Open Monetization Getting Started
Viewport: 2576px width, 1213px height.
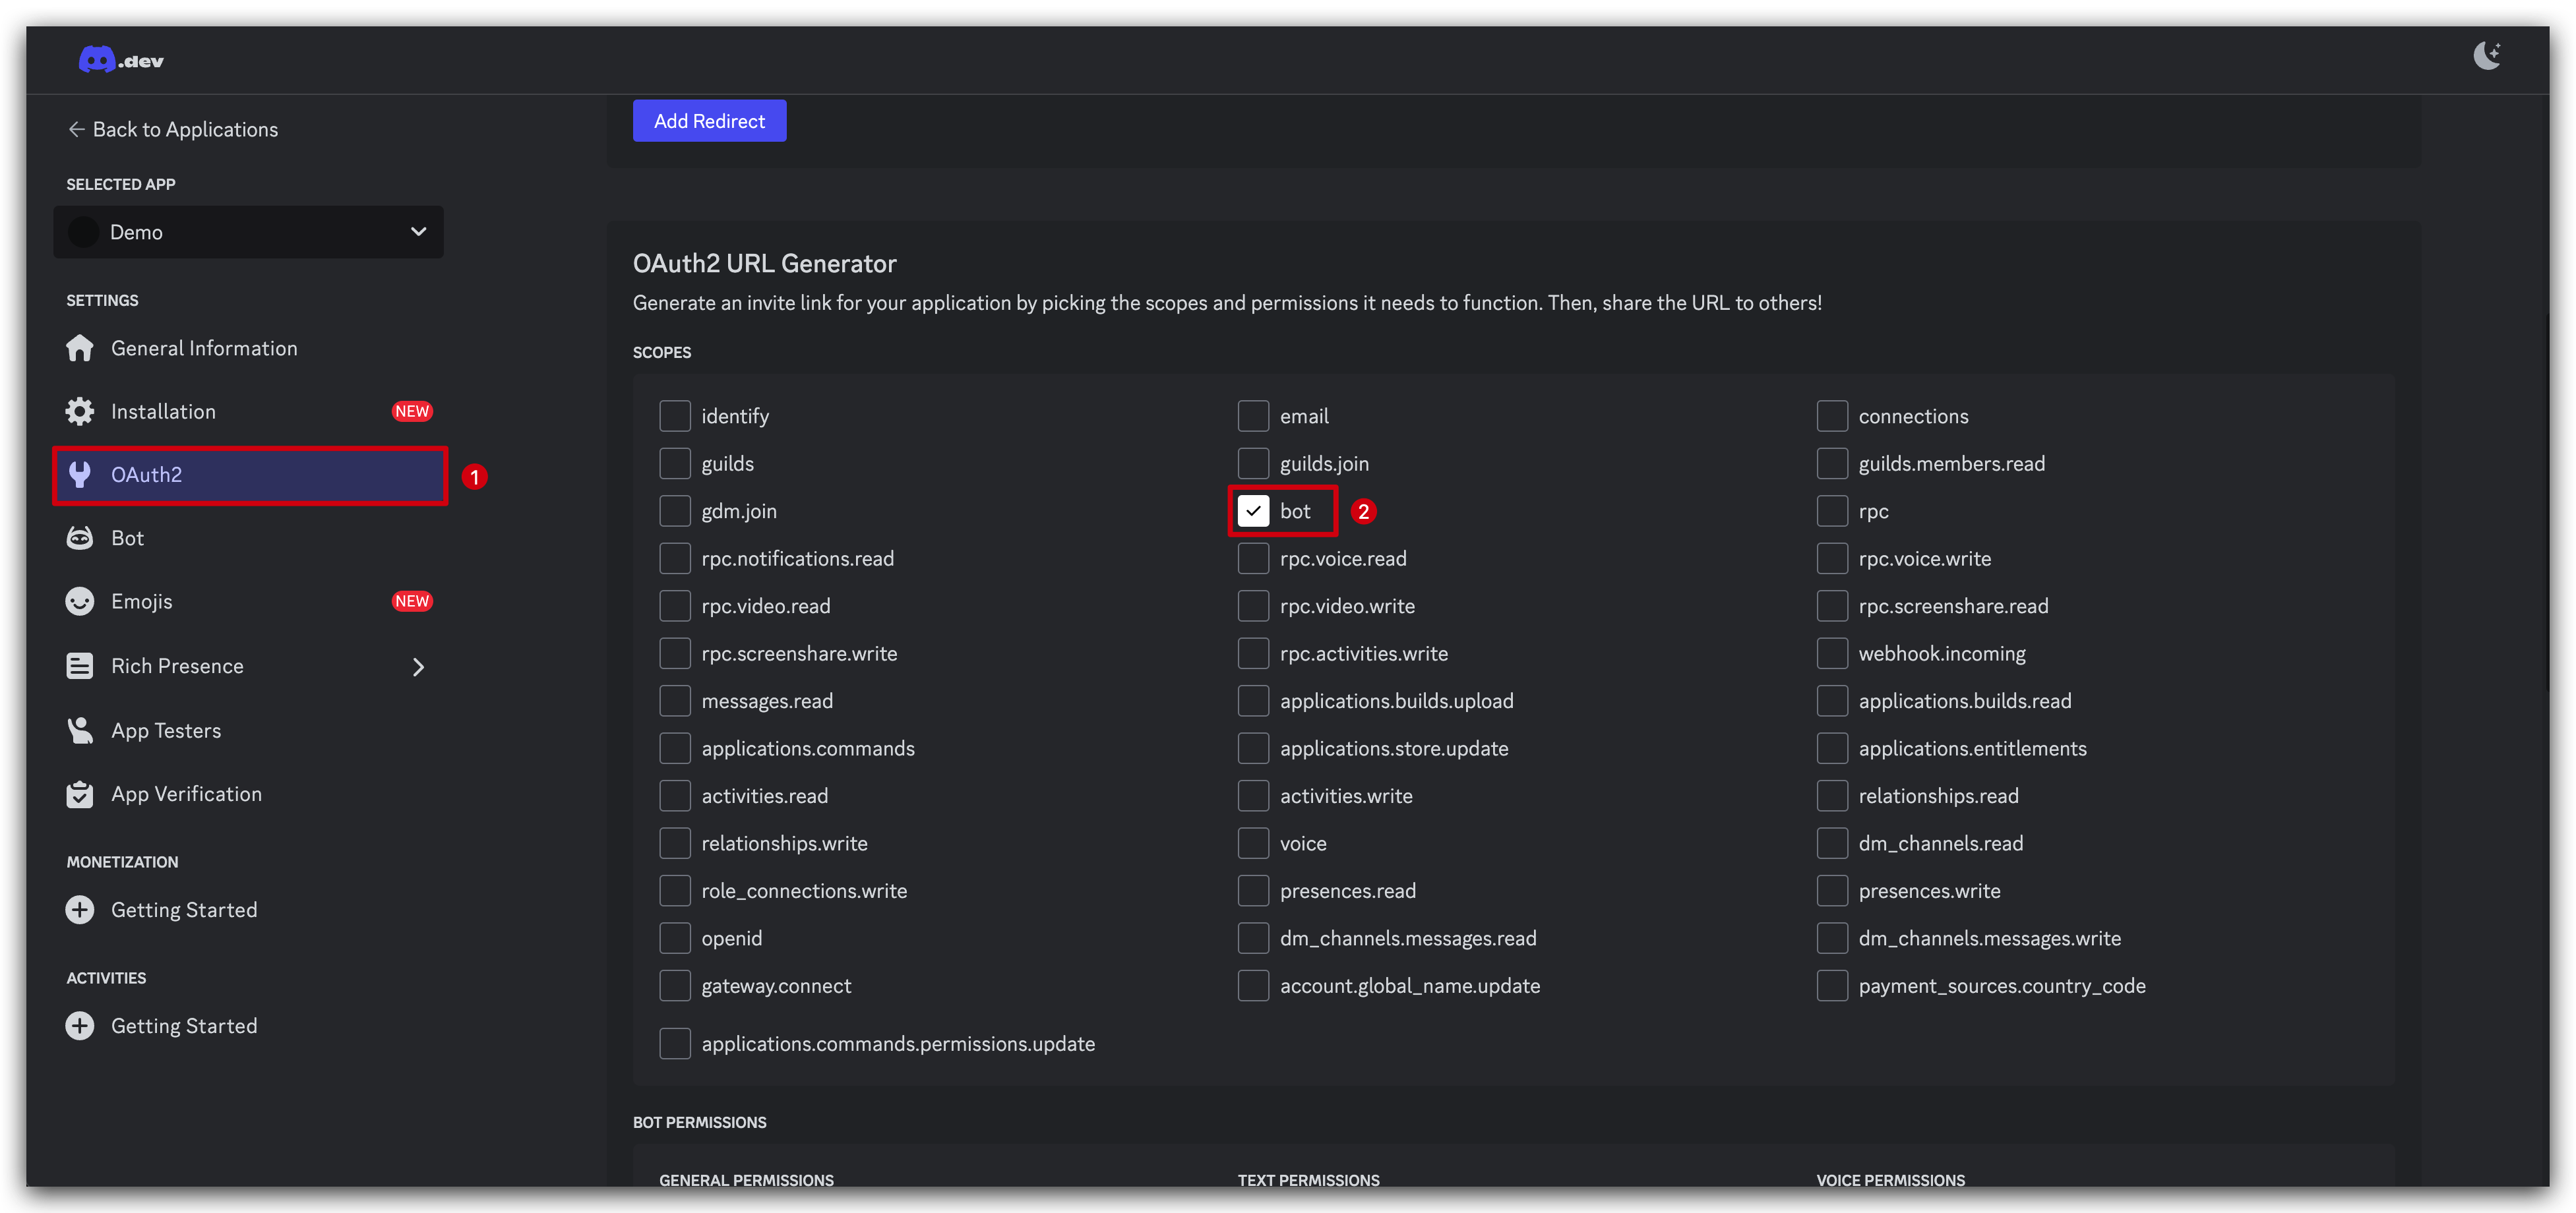pyautogui.click(x=248, y=910)
